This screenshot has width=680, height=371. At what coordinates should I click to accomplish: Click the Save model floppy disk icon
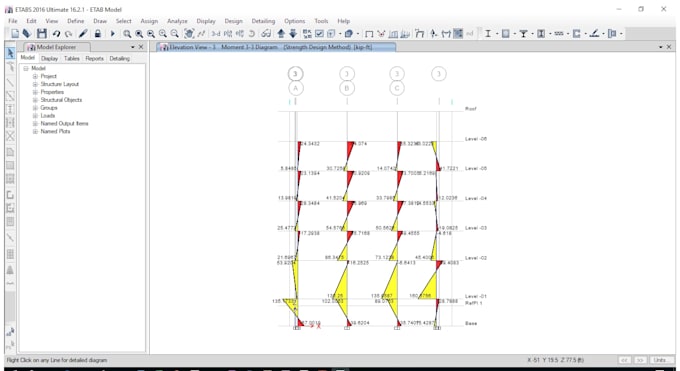(x=42, y=33)
